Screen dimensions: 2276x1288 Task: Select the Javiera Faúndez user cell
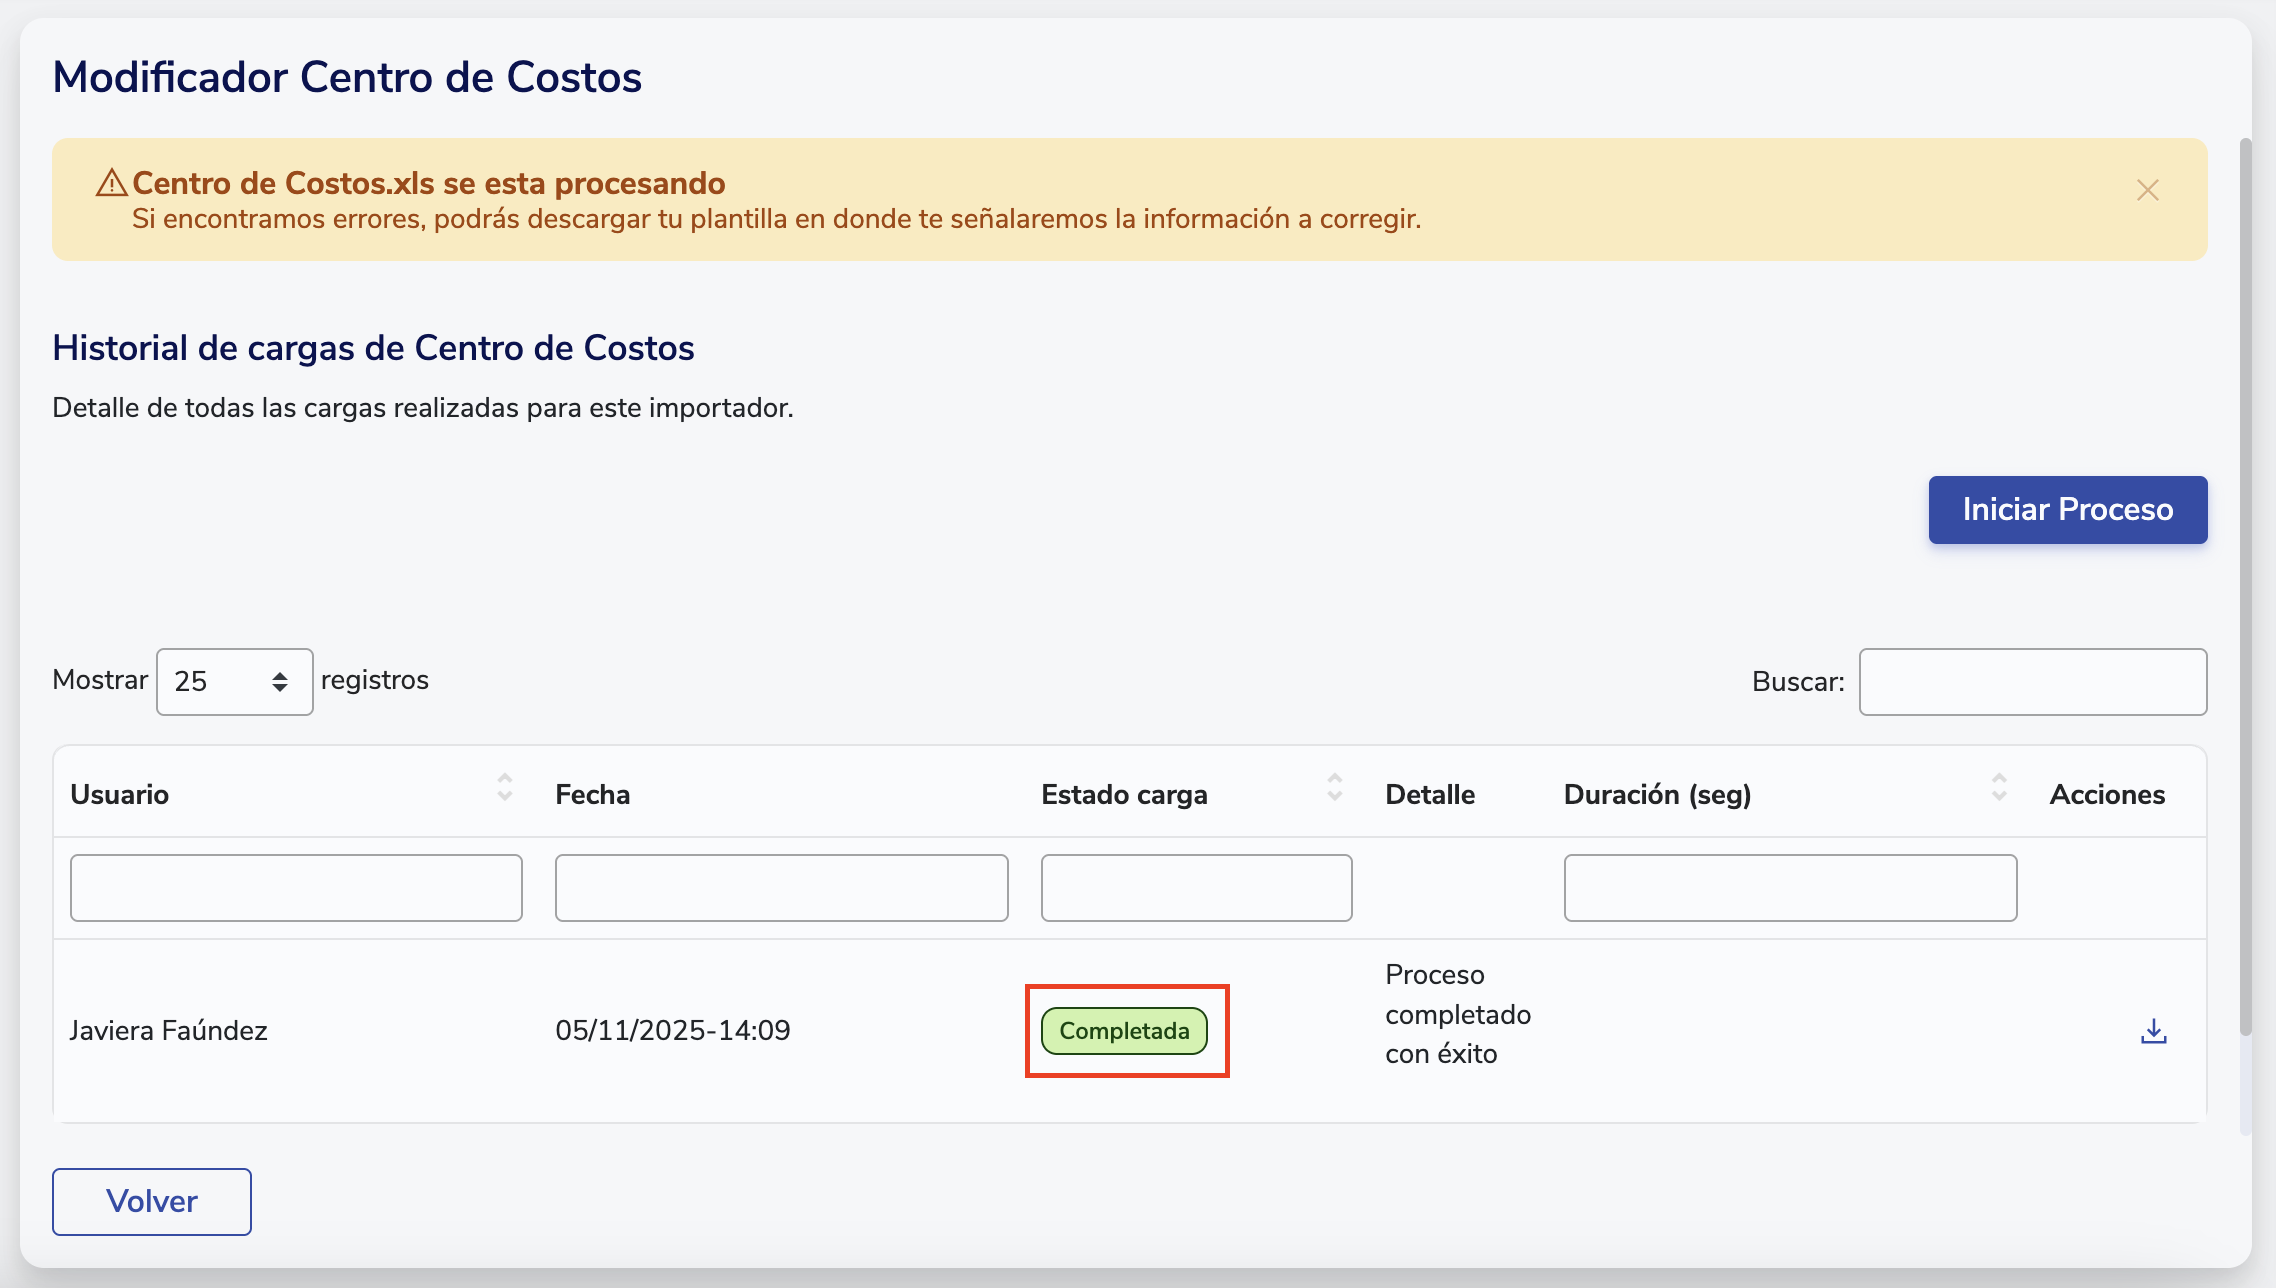(169, 1031)
